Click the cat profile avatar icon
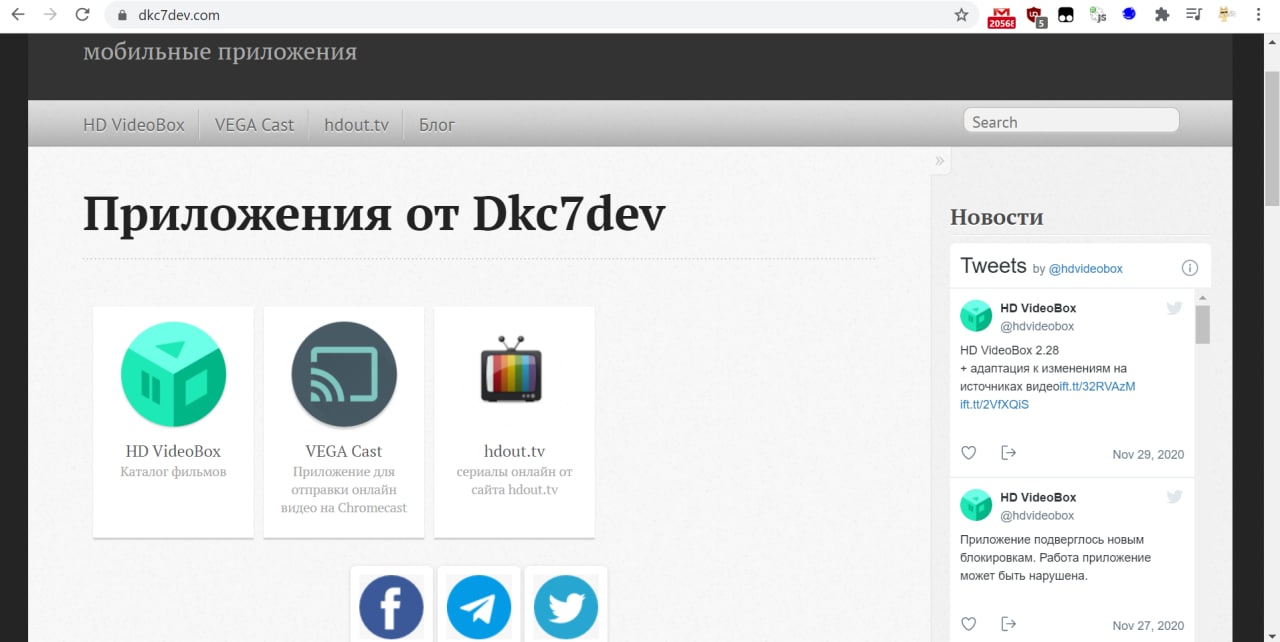Image resolution: width=1280 pixels, height=642 pixels. [1225, 14]
